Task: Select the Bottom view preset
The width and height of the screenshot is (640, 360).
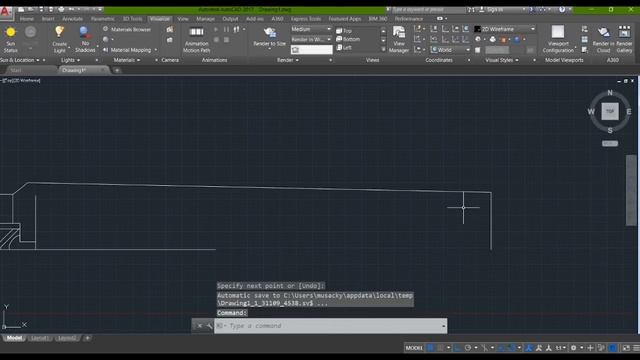Action: (348, 39)
